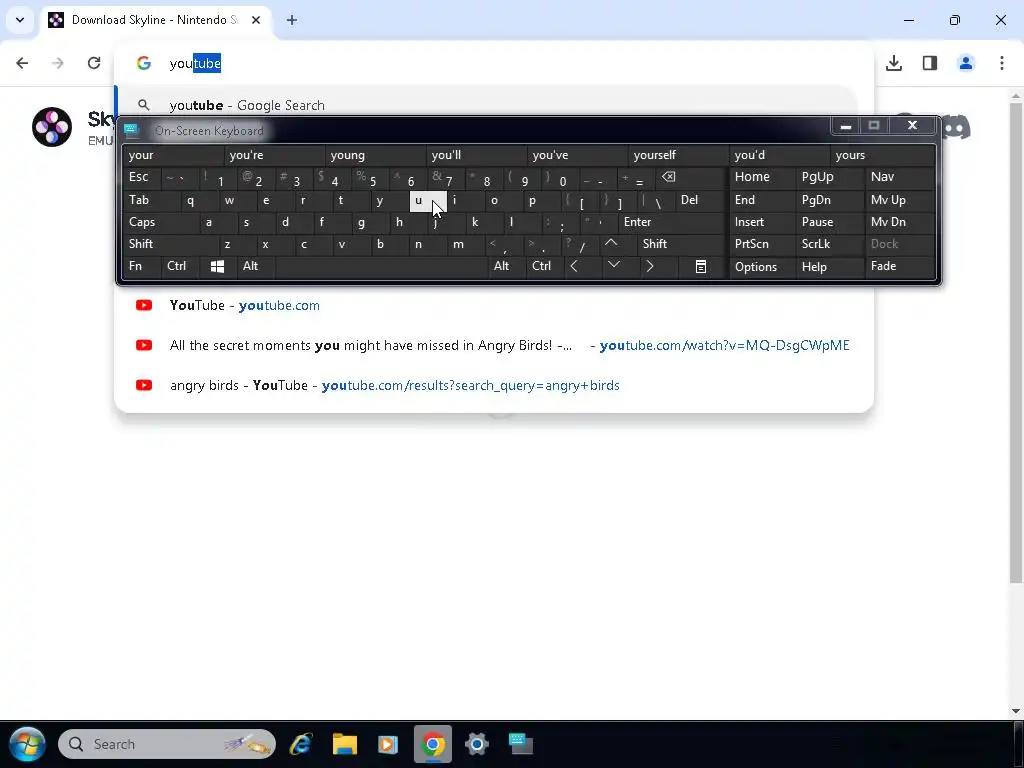Reload the page with the refresh icon

(x=94, y=63)
